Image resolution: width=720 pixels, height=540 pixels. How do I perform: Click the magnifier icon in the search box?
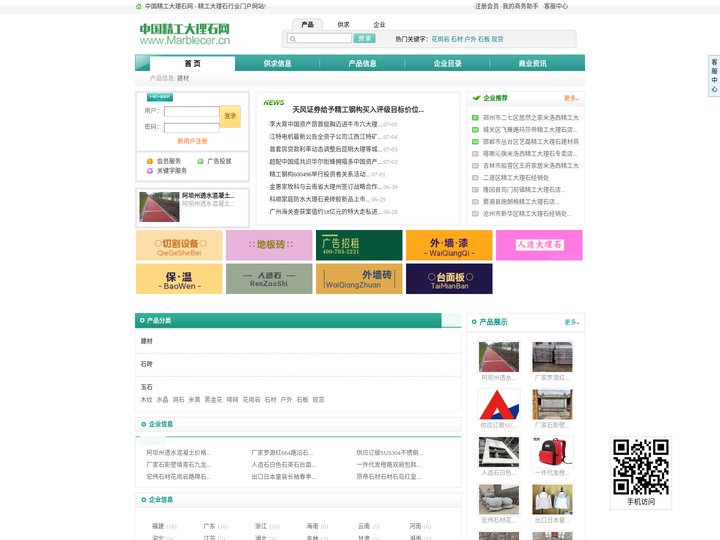tap(292, 39)
